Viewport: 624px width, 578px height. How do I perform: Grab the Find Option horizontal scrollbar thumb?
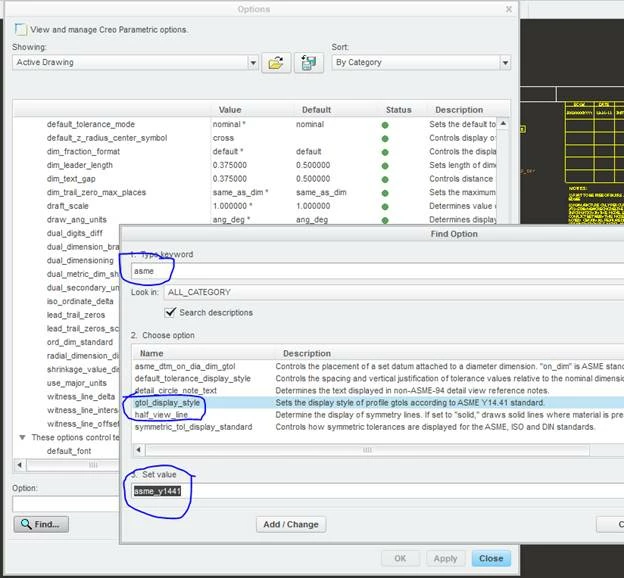[x=367, y=450]
